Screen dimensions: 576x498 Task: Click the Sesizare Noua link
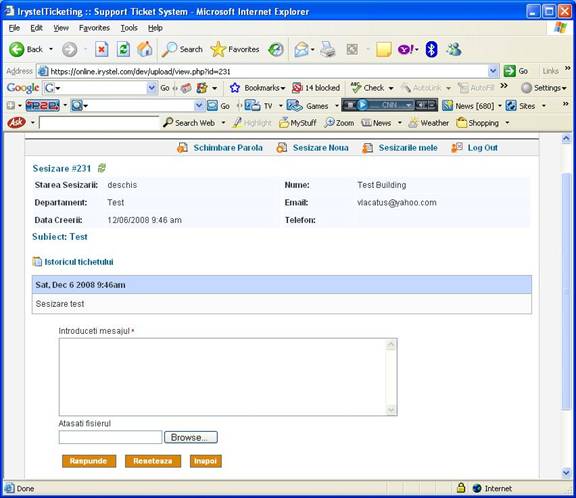coord(320,148)
